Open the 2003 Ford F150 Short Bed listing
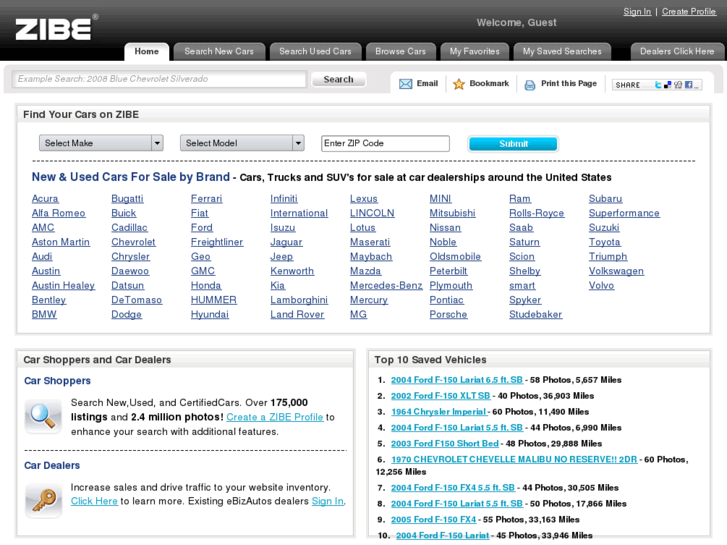 pos(445,443)
